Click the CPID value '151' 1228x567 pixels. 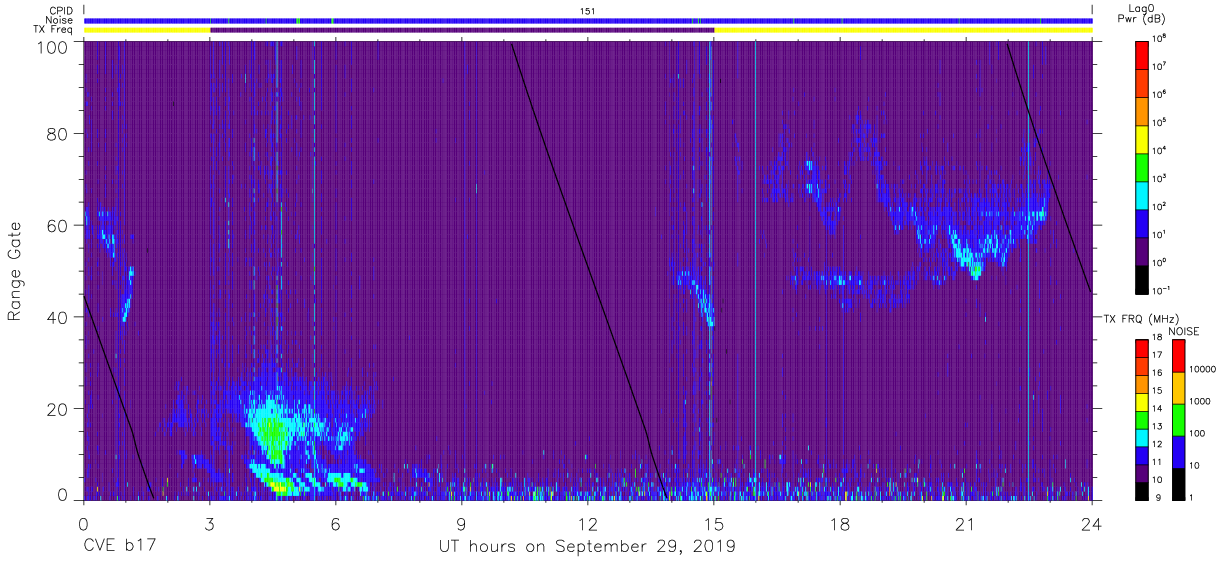pyautogui.click(x=587, y=11)
